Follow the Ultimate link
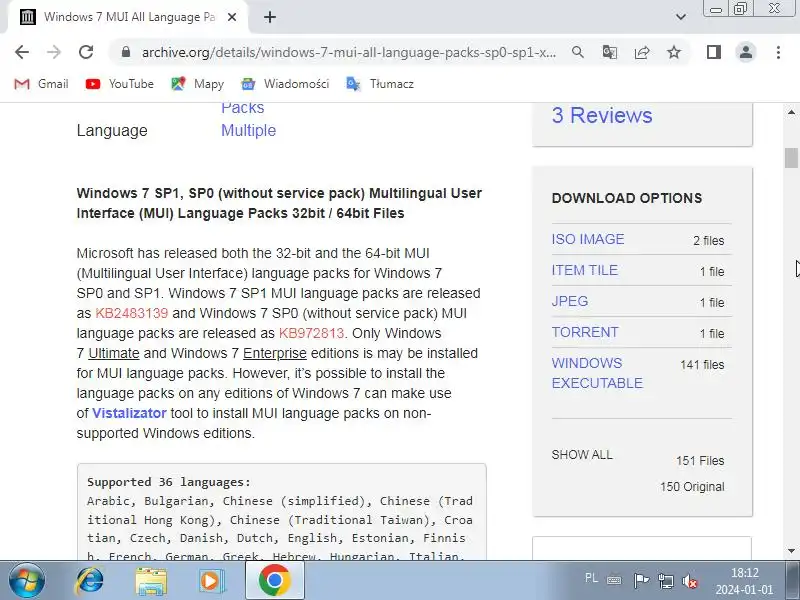Screen dimensions: 800x600 coord(114,353)
